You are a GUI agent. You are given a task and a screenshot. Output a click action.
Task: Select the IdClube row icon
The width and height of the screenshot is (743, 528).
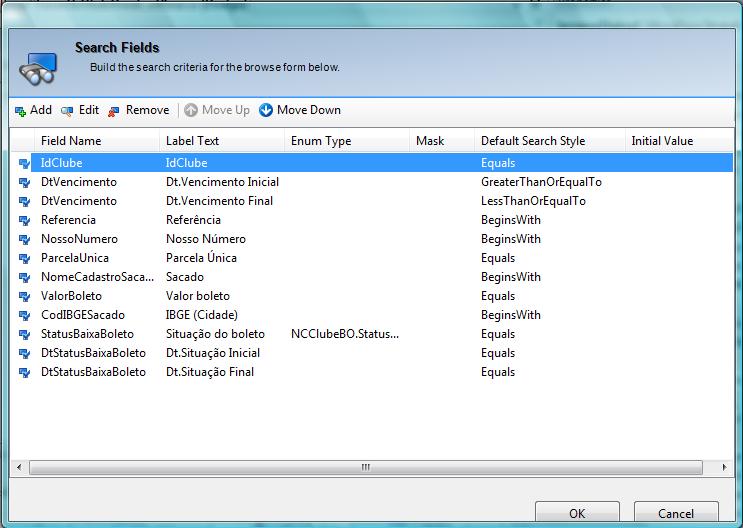[x=24, y=163]
